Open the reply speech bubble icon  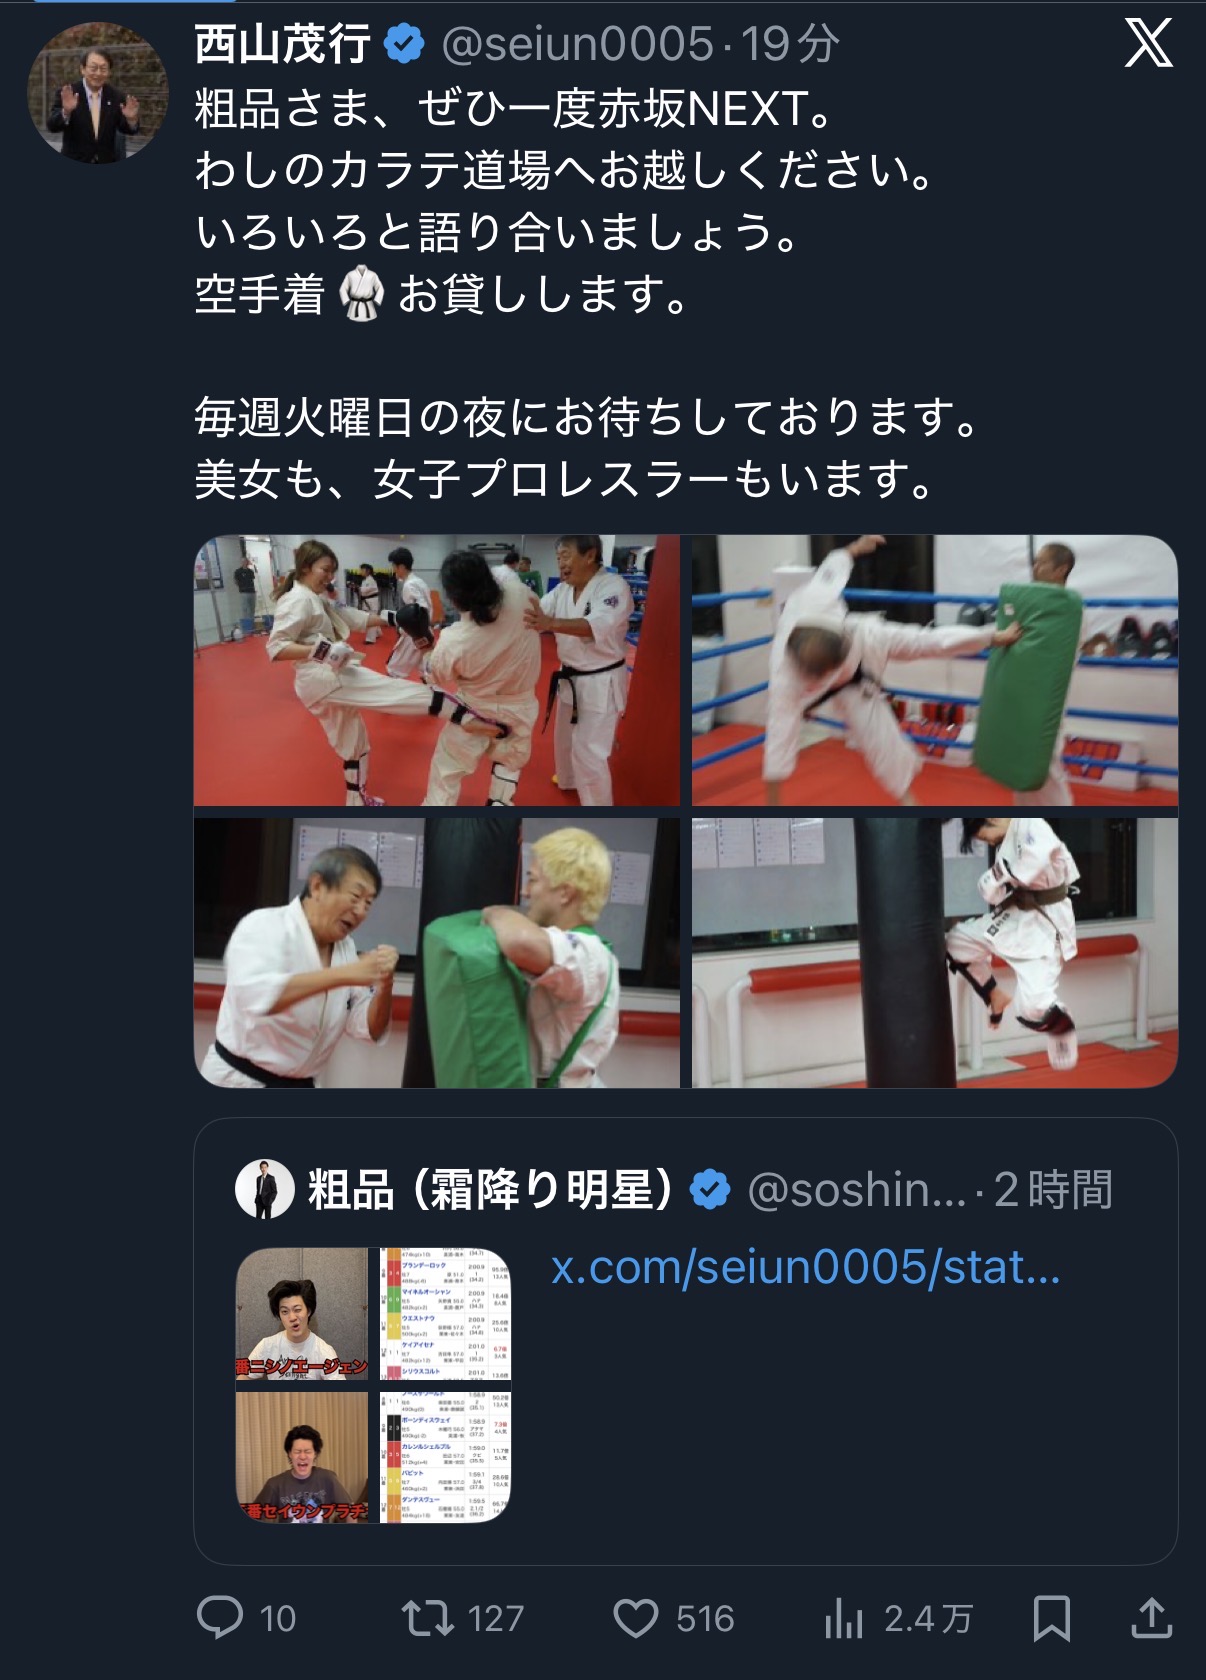click(220, 1617)
